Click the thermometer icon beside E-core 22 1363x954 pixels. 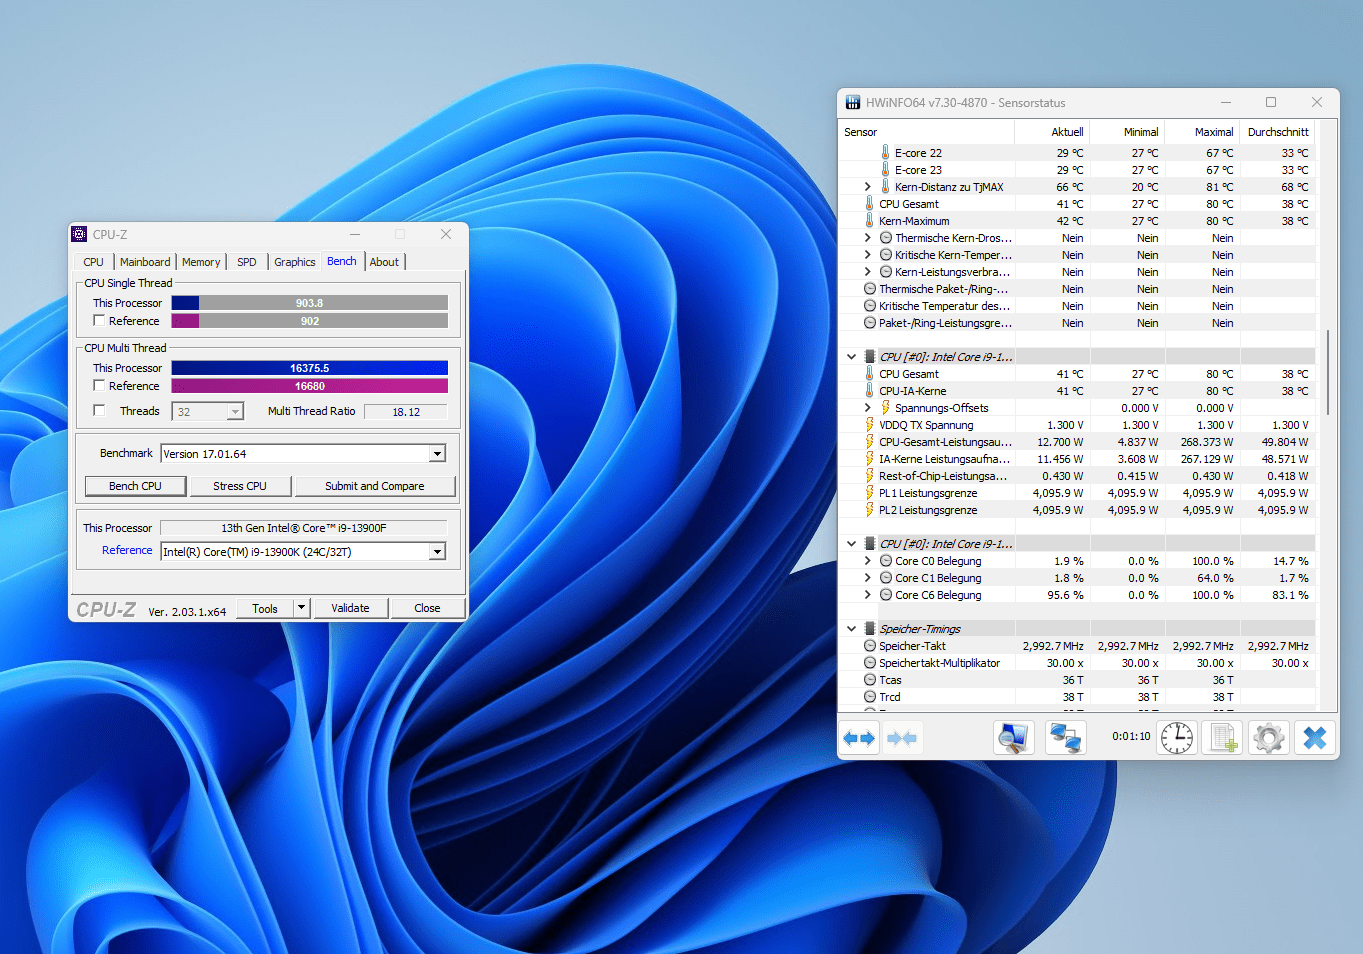(x=885, y=153)
